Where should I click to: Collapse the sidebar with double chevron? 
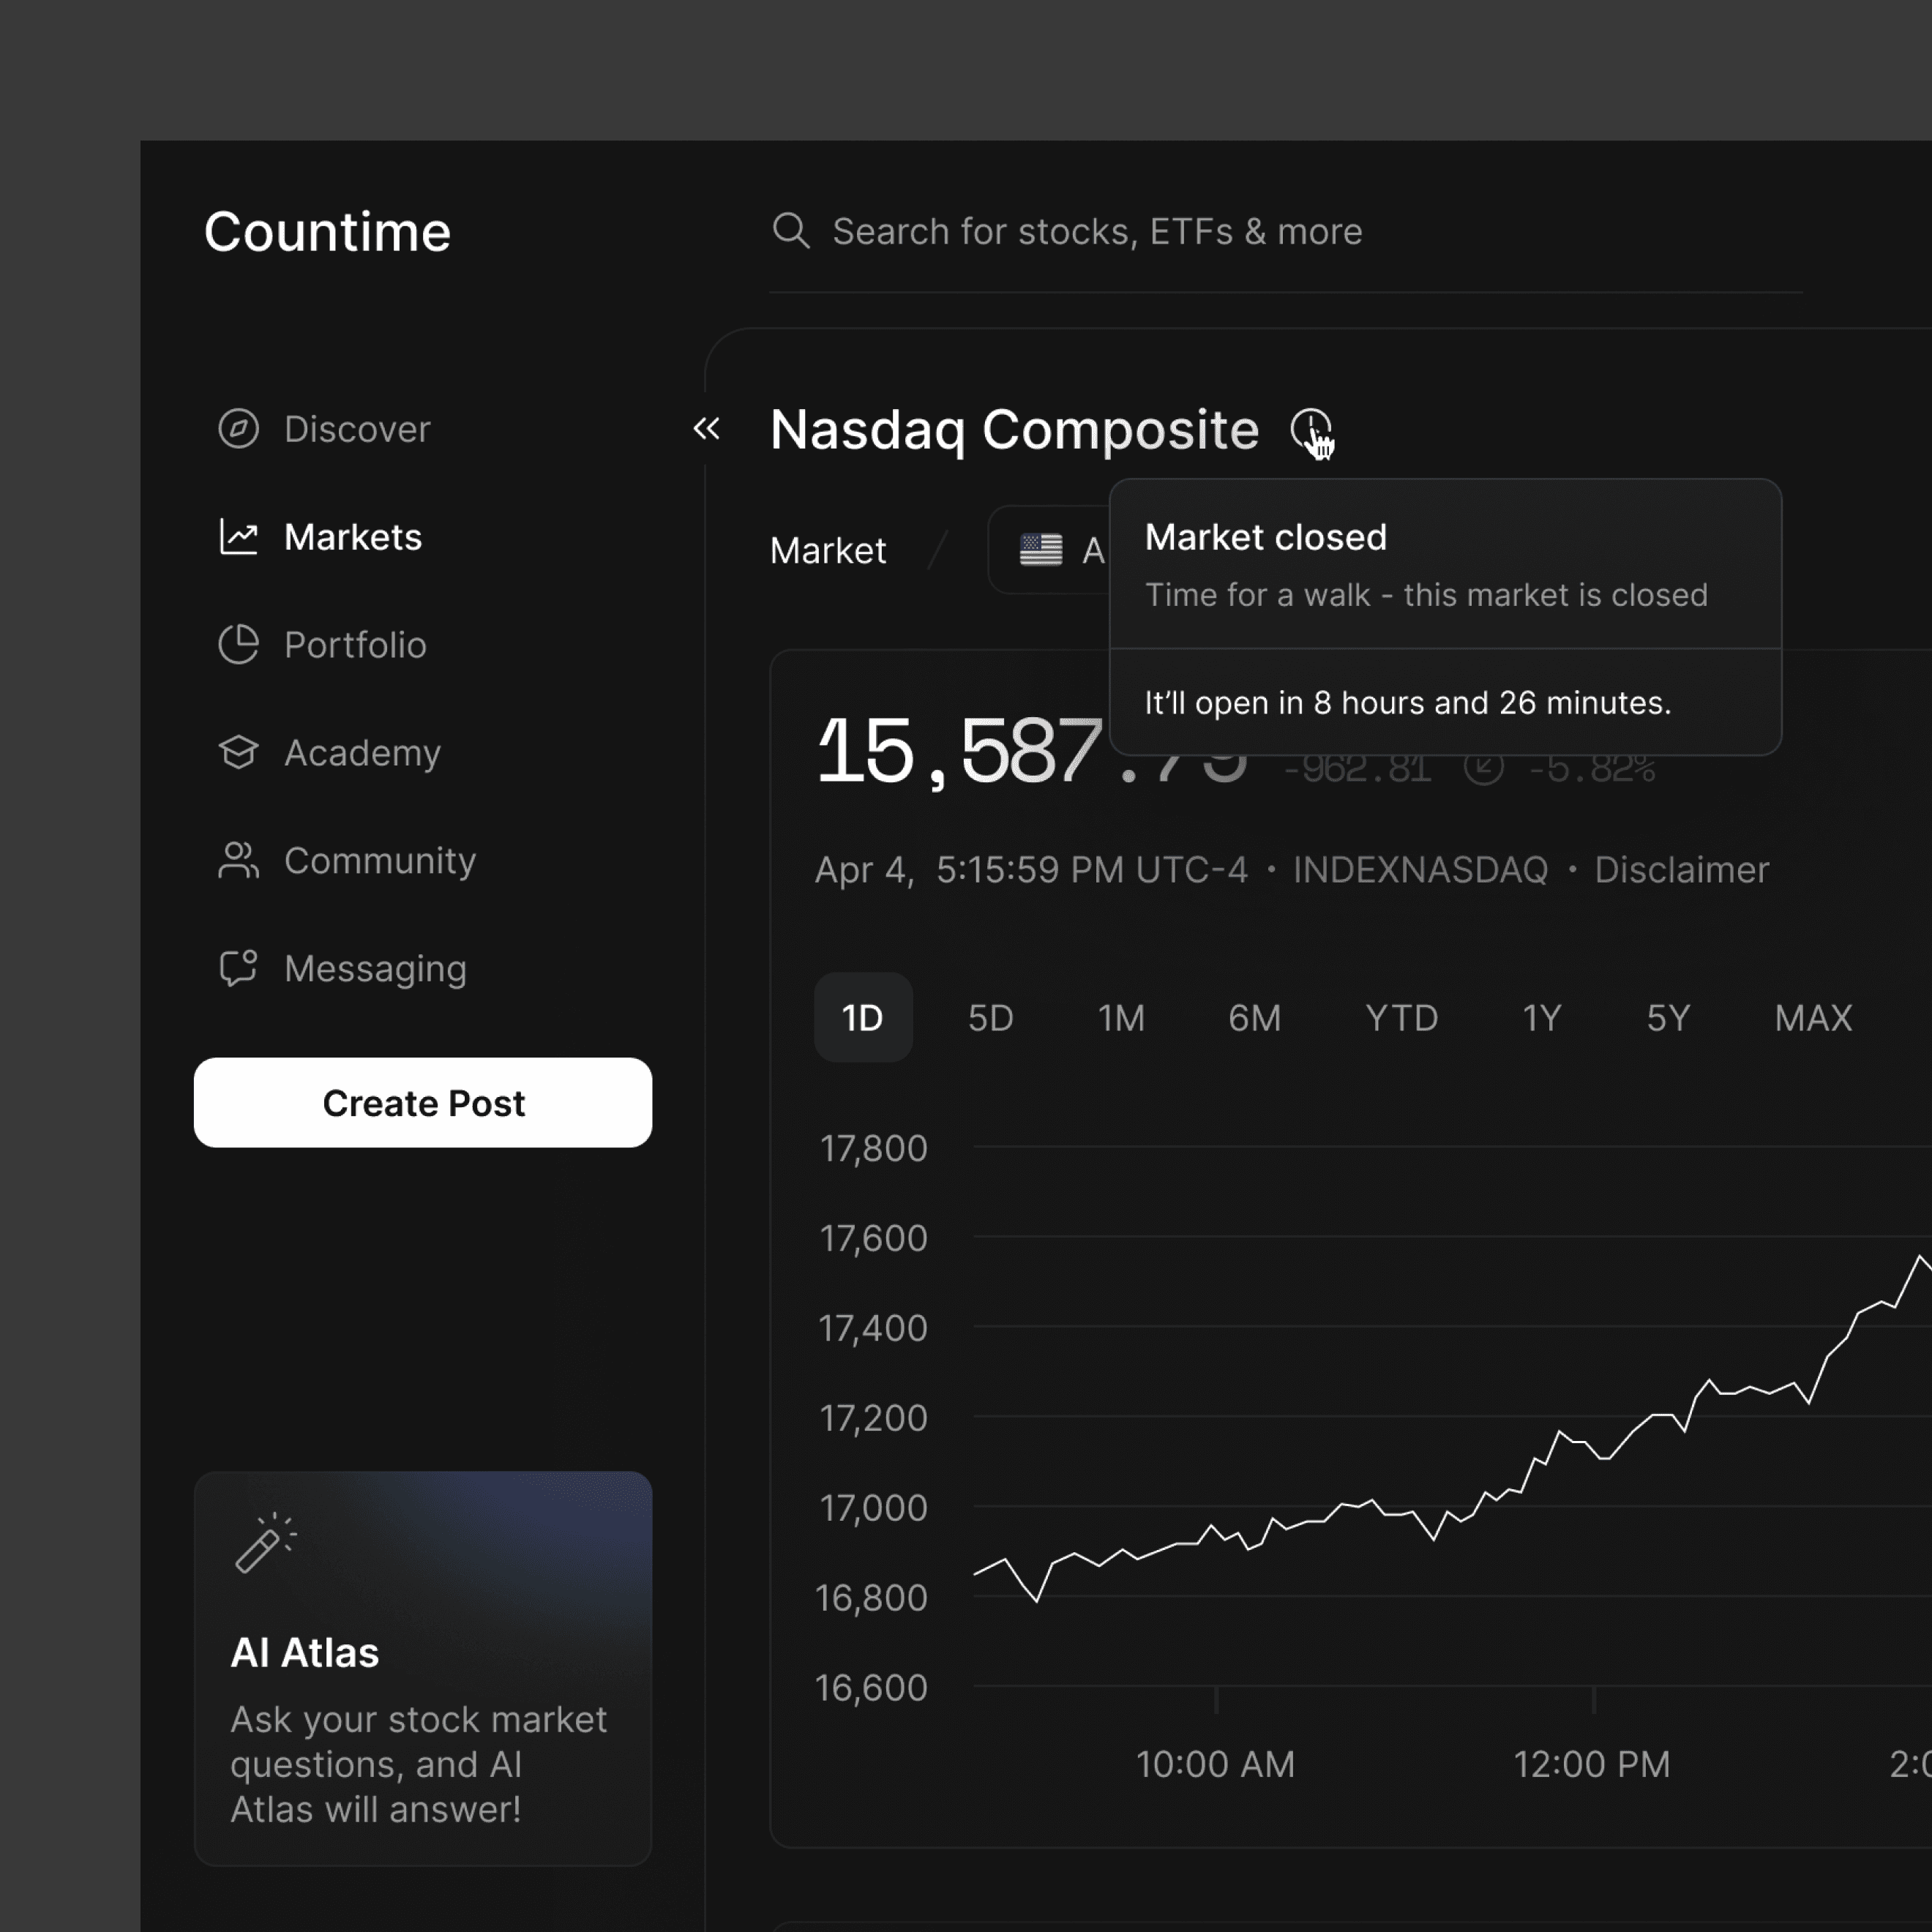coord(706,429)
